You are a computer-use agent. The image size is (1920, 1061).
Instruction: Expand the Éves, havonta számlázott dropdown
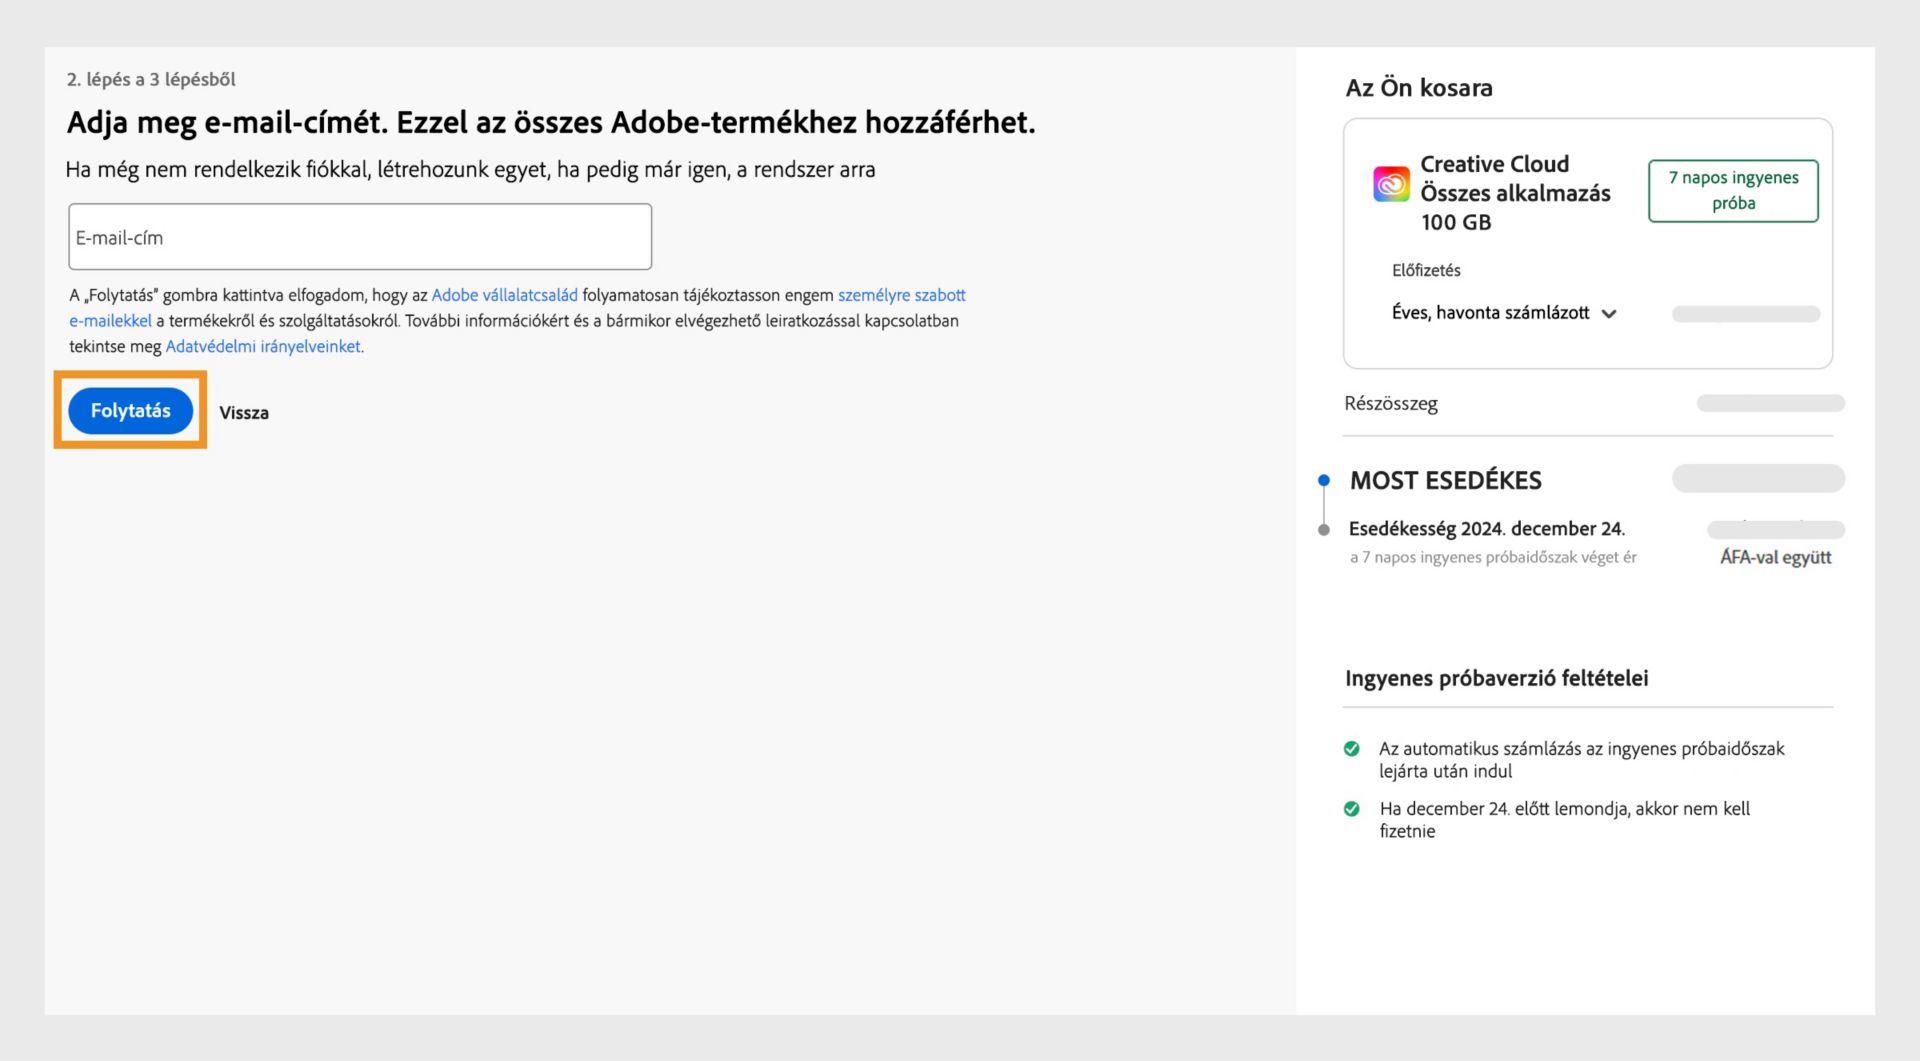(1504, 313)
